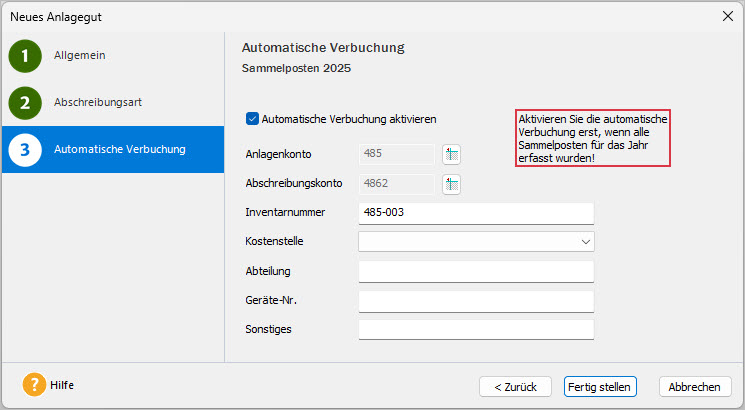This screenshot has height=410, width=745.
Task: Focus the Abteilung text field
Action: pos(475,272)
